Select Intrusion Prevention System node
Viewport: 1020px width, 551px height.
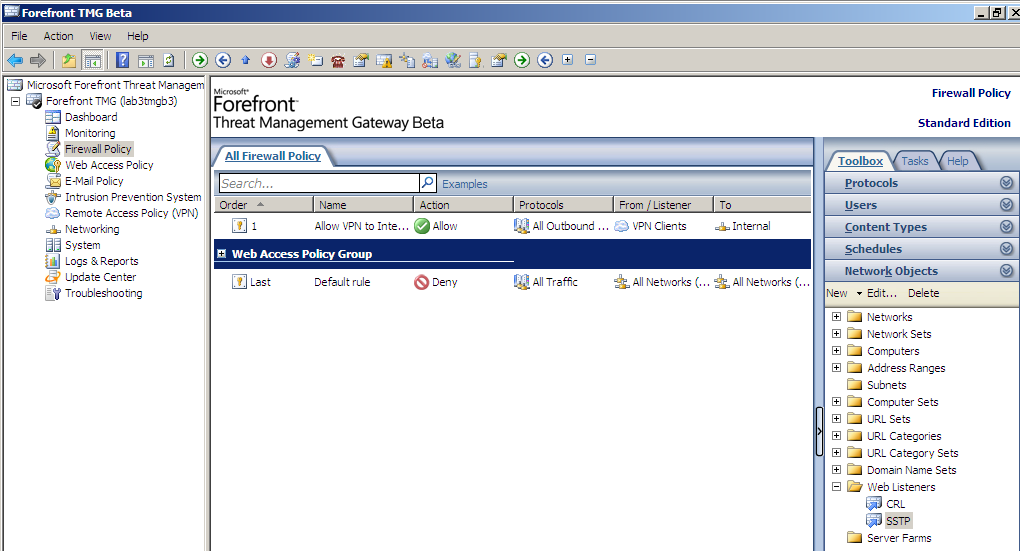click(x=133, y=197)
